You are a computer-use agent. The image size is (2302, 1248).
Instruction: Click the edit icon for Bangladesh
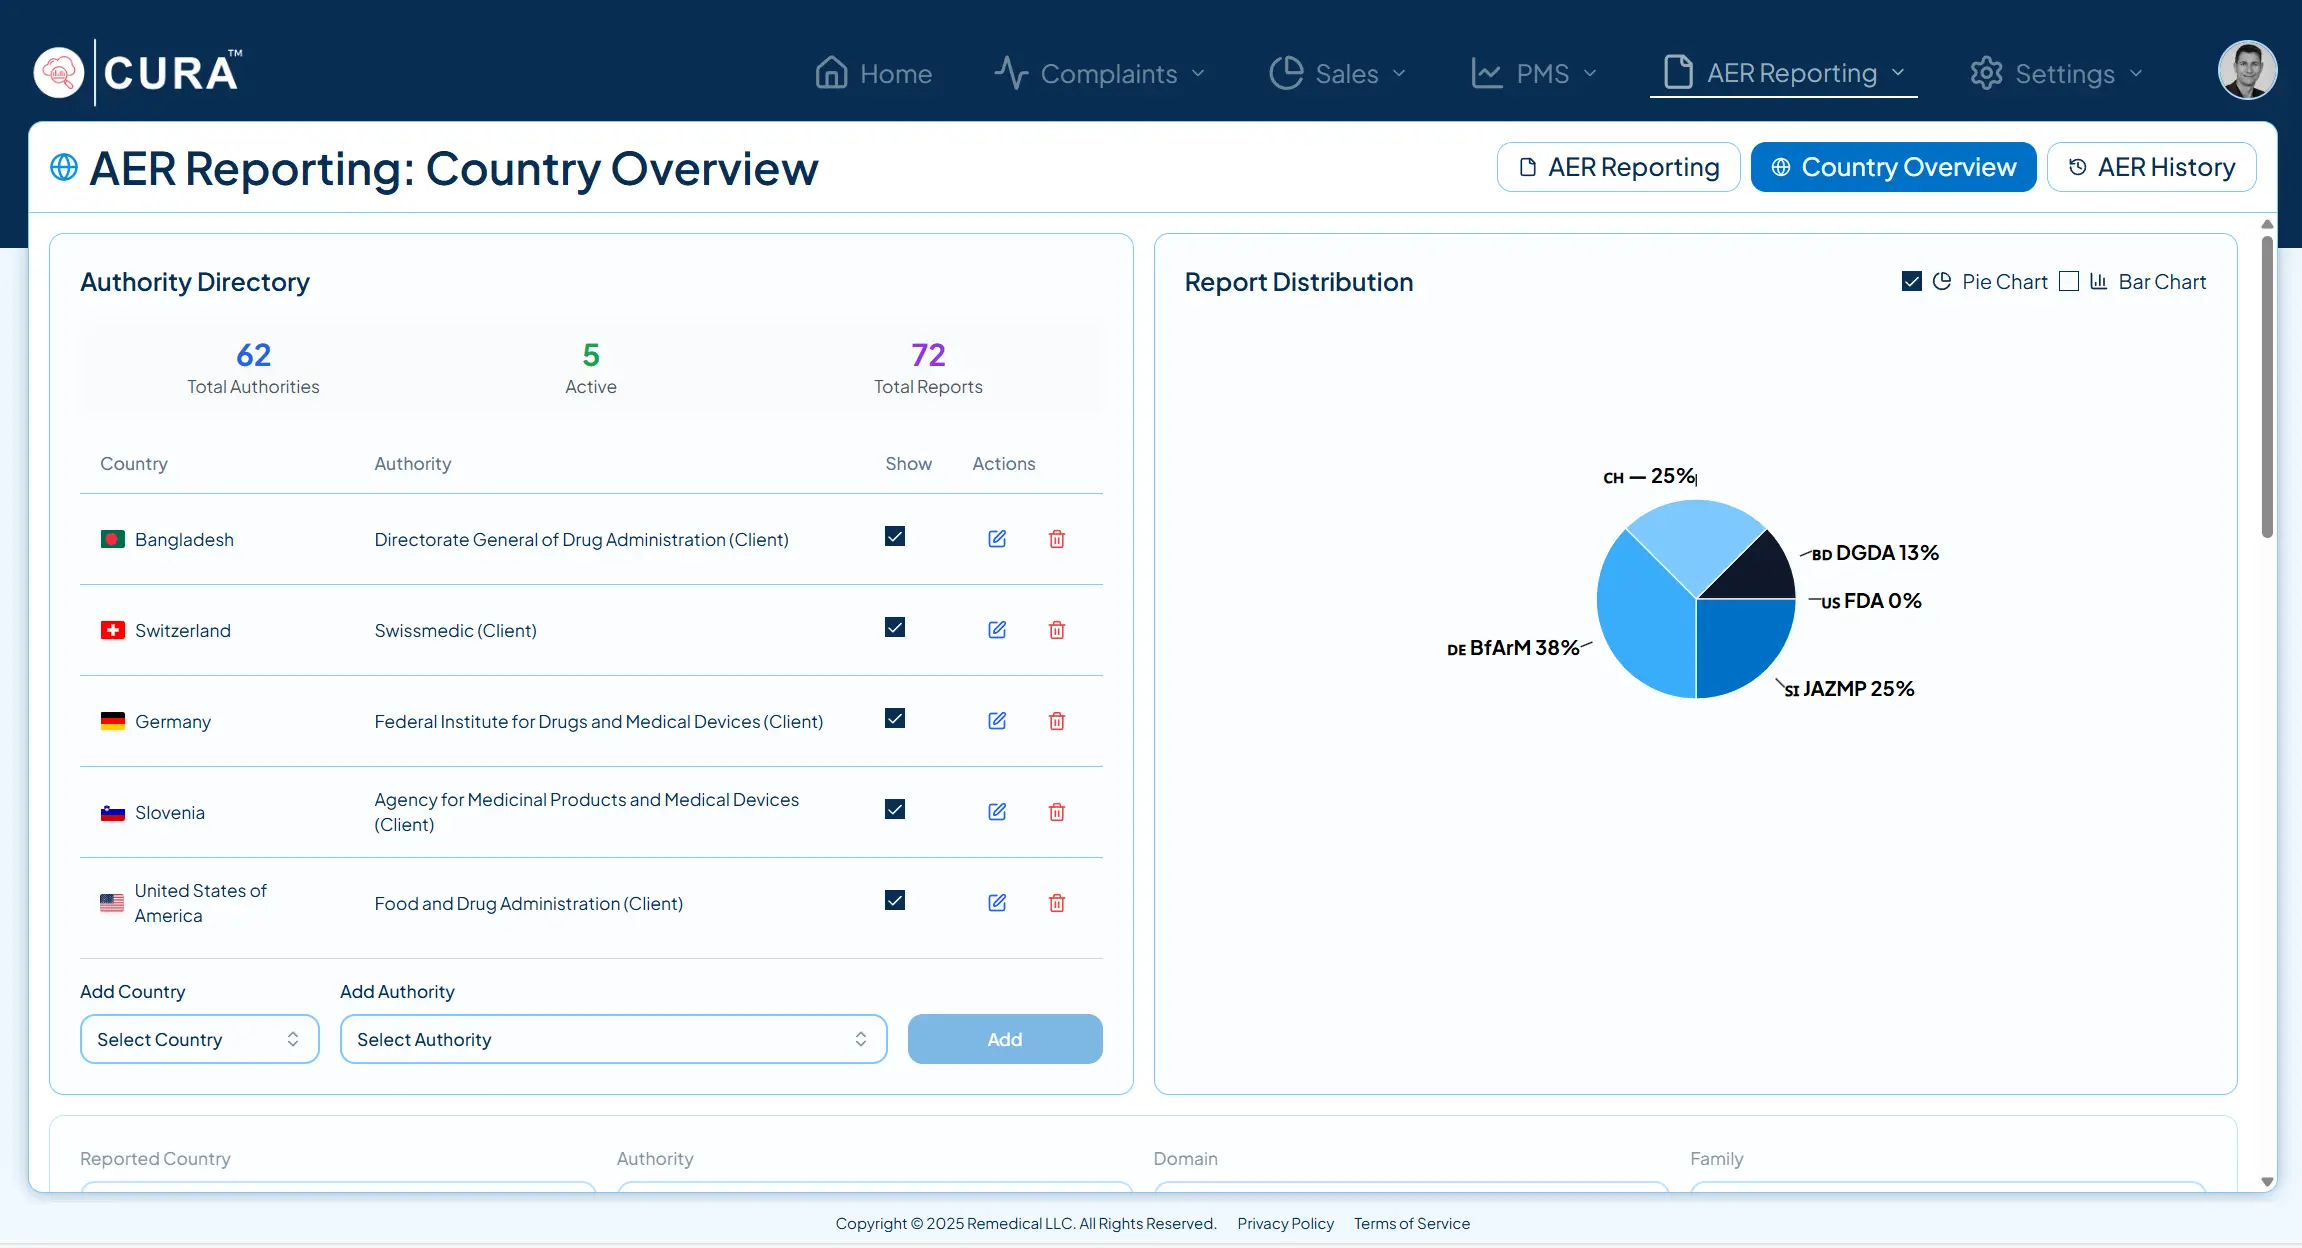(x=997, y=539)
